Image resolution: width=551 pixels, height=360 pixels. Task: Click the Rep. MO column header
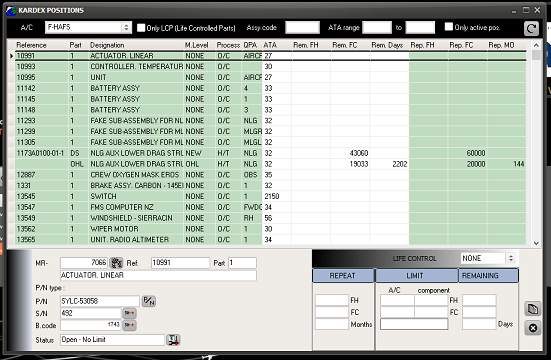(506, 45)
